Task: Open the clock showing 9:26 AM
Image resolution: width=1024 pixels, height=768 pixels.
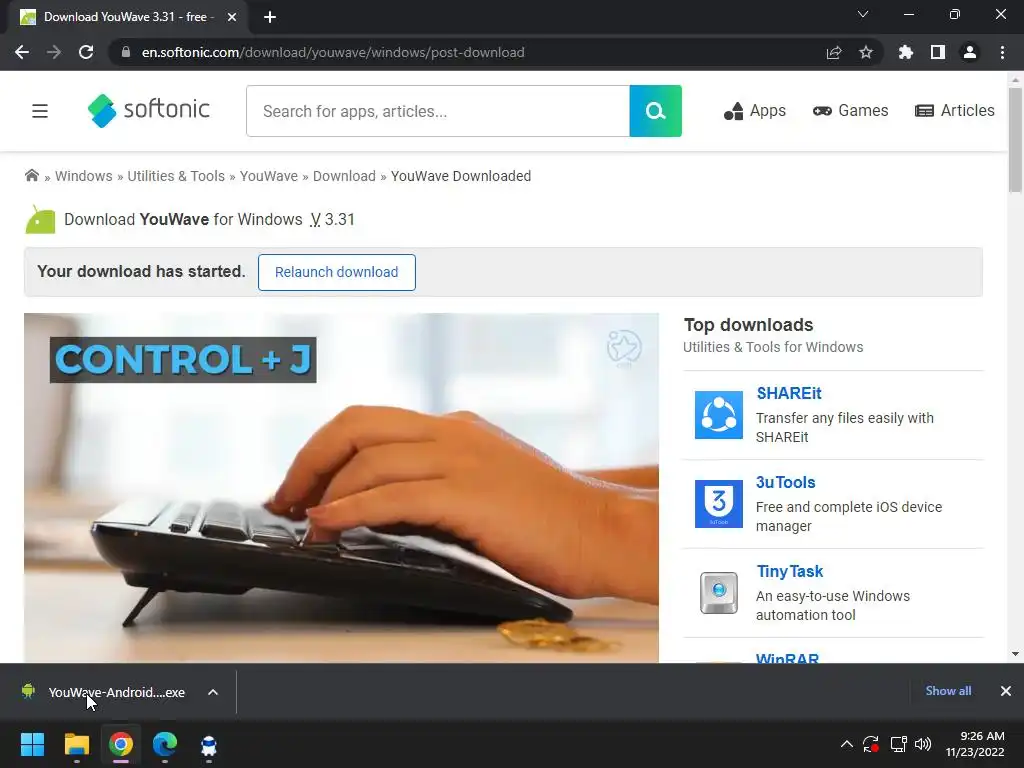Action: coord(974,744)
